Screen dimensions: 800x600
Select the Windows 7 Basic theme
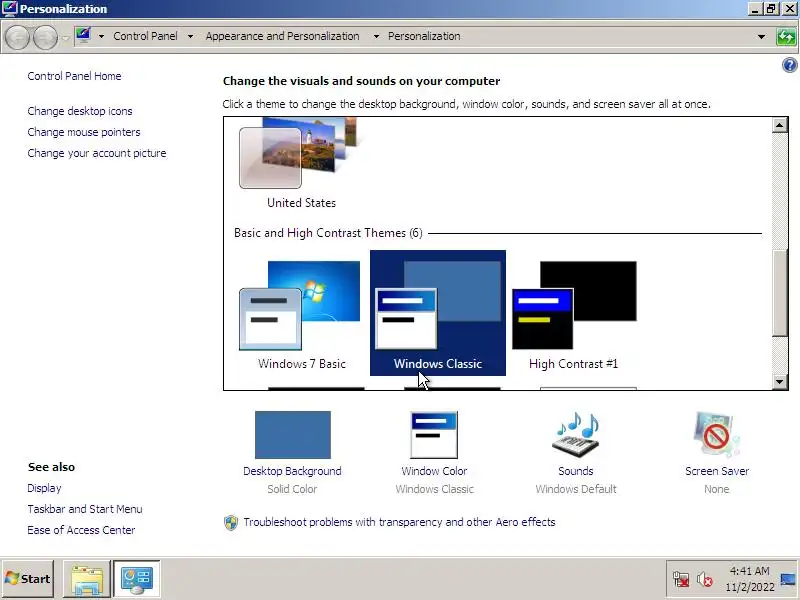tap(301, 313)
